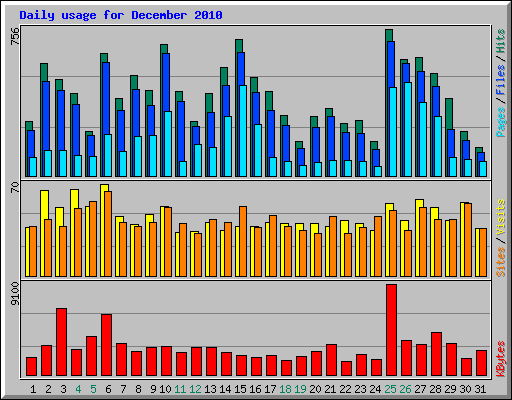Click day label '8' on the x-axis
Screen dimensions: 512x400
click(x=138, y=389)
